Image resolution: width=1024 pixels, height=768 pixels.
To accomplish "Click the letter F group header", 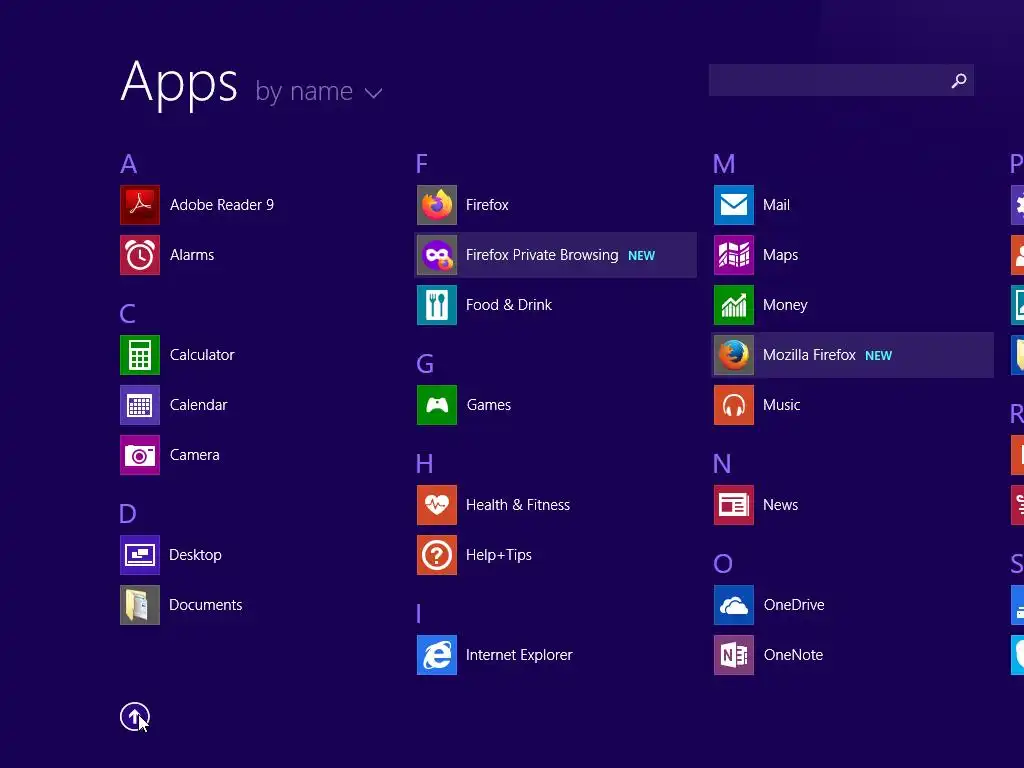I will pyautogui.click(x=422, y=163).
